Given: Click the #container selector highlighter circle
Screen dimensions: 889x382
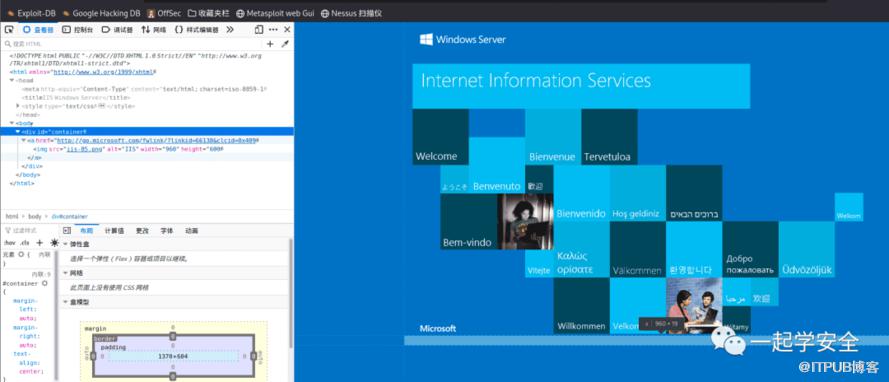Looking at the screenshot, I should tap(44, 283).
